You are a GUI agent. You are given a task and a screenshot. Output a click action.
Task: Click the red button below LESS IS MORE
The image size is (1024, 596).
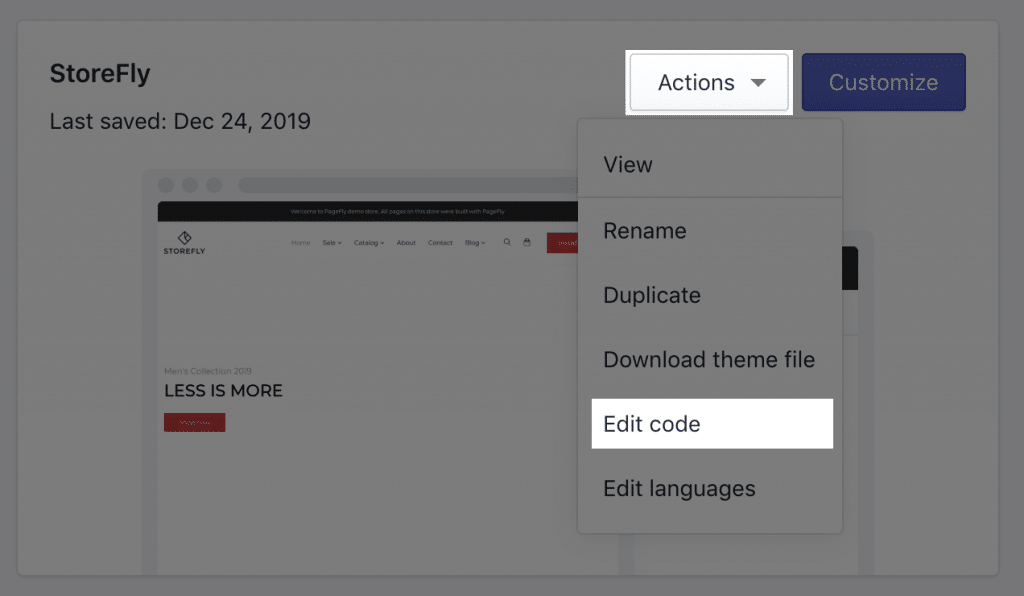[x=195, y=422]
